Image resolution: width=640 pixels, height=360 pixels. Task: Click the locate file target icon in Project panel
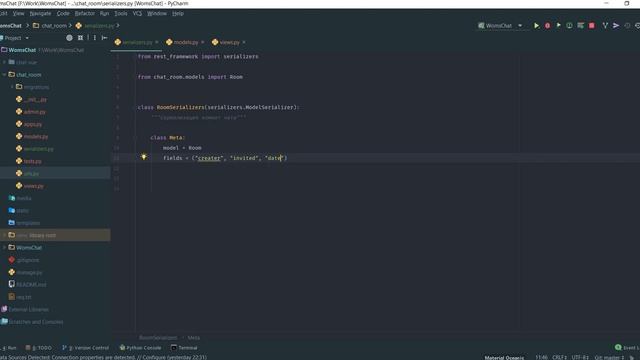click(x=69, y=38)
